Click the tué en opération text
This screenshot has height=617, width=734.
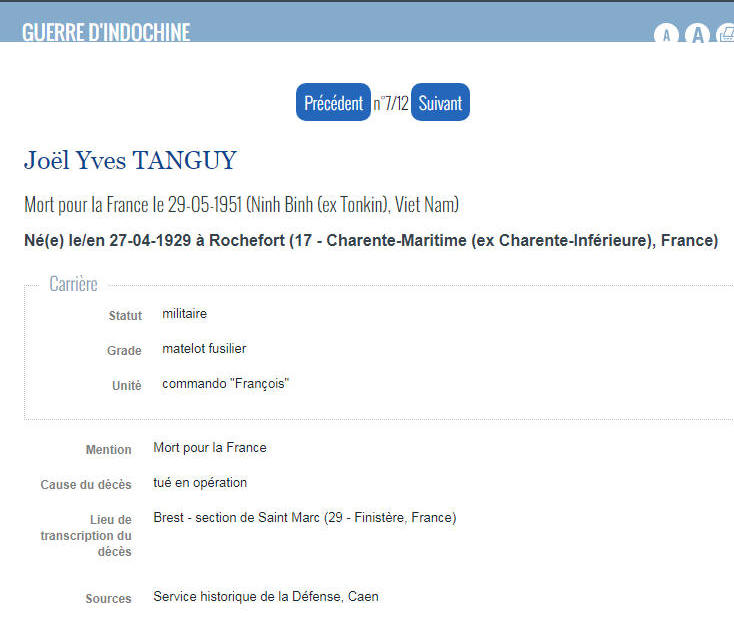200,483
